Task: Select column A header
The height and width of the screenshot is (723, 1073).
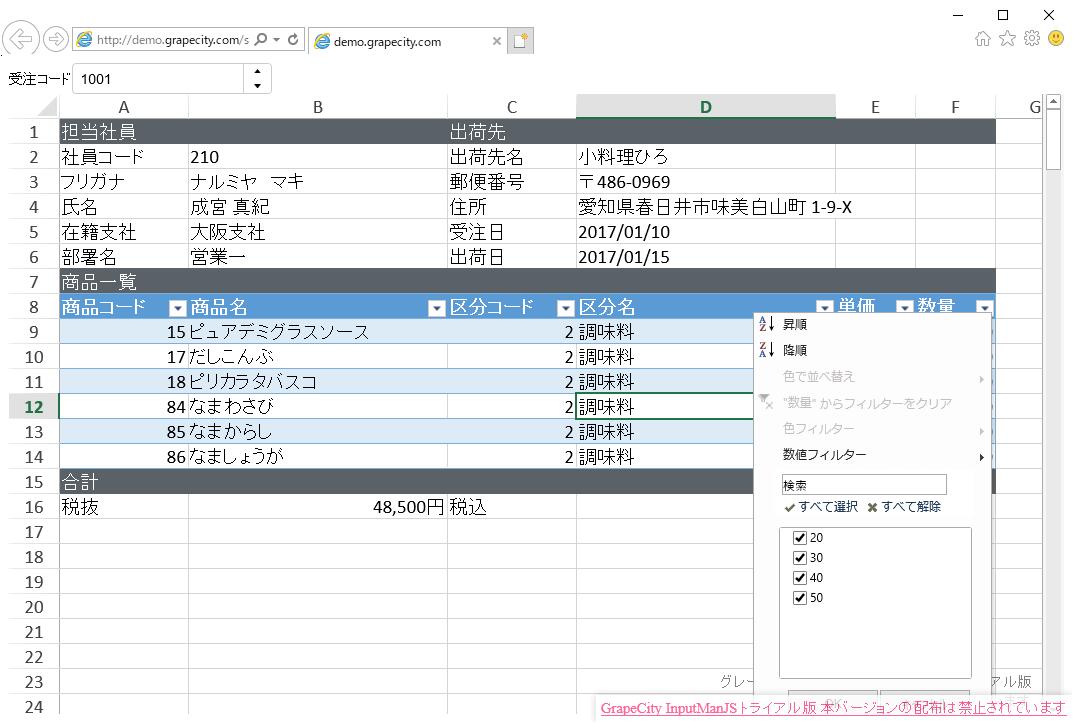Action: tap(124, 107)
